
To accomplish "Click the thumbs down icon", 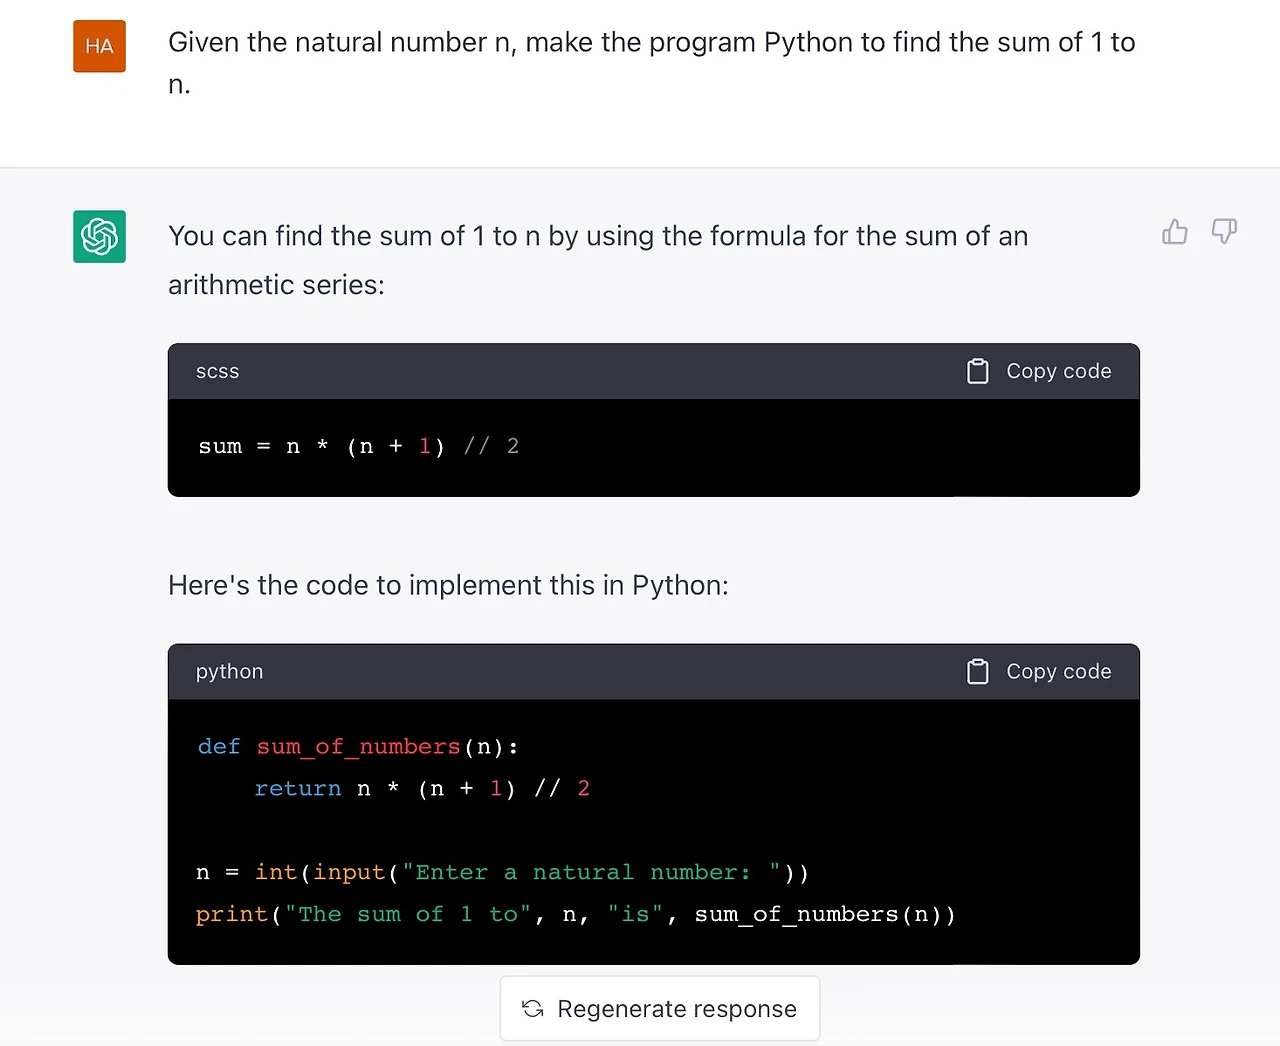I will (x=1224, y=232).
